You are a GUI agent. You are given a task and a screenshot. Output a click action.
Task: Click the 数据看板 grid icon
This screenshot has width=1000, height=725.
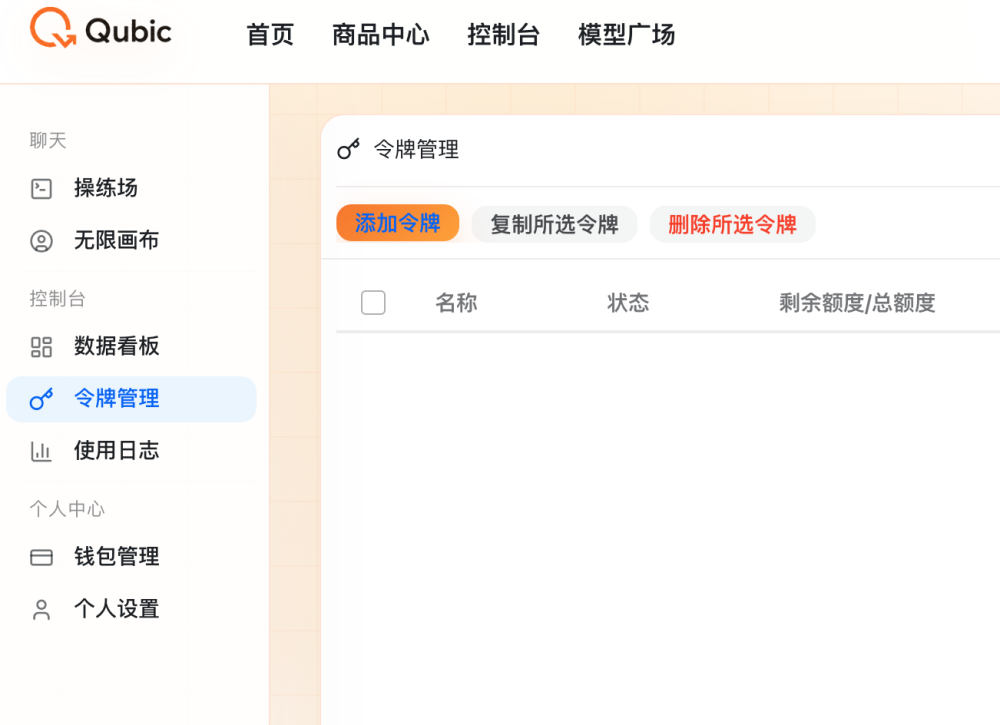pos(41,347)
